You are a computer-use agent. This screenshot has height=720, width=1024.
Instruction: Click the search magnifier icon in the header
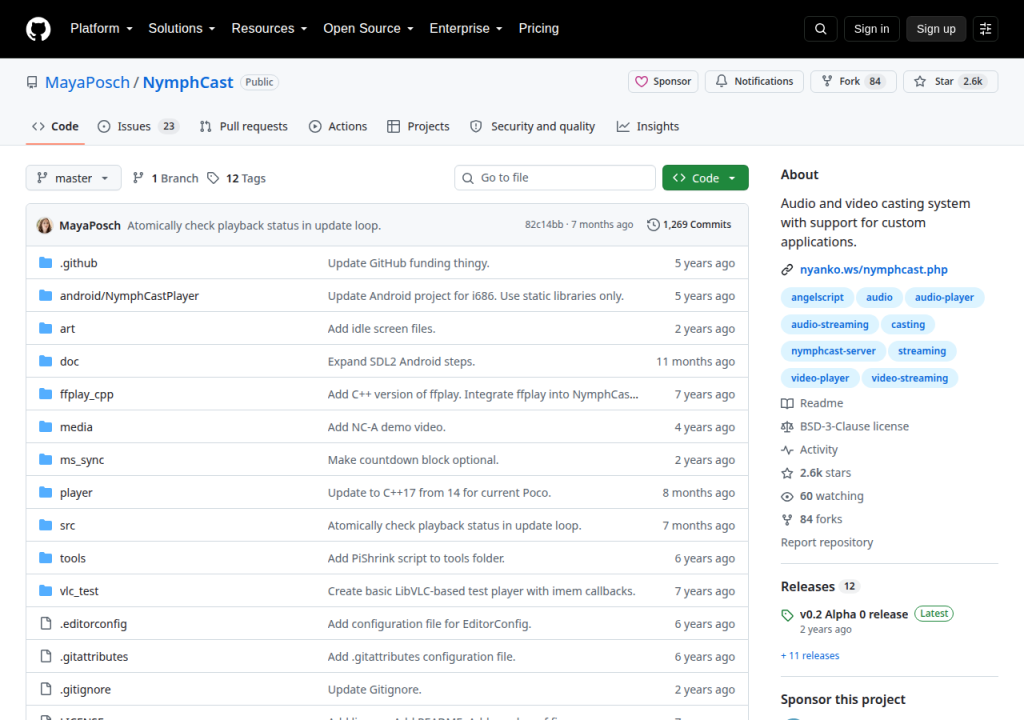(820, 29)
